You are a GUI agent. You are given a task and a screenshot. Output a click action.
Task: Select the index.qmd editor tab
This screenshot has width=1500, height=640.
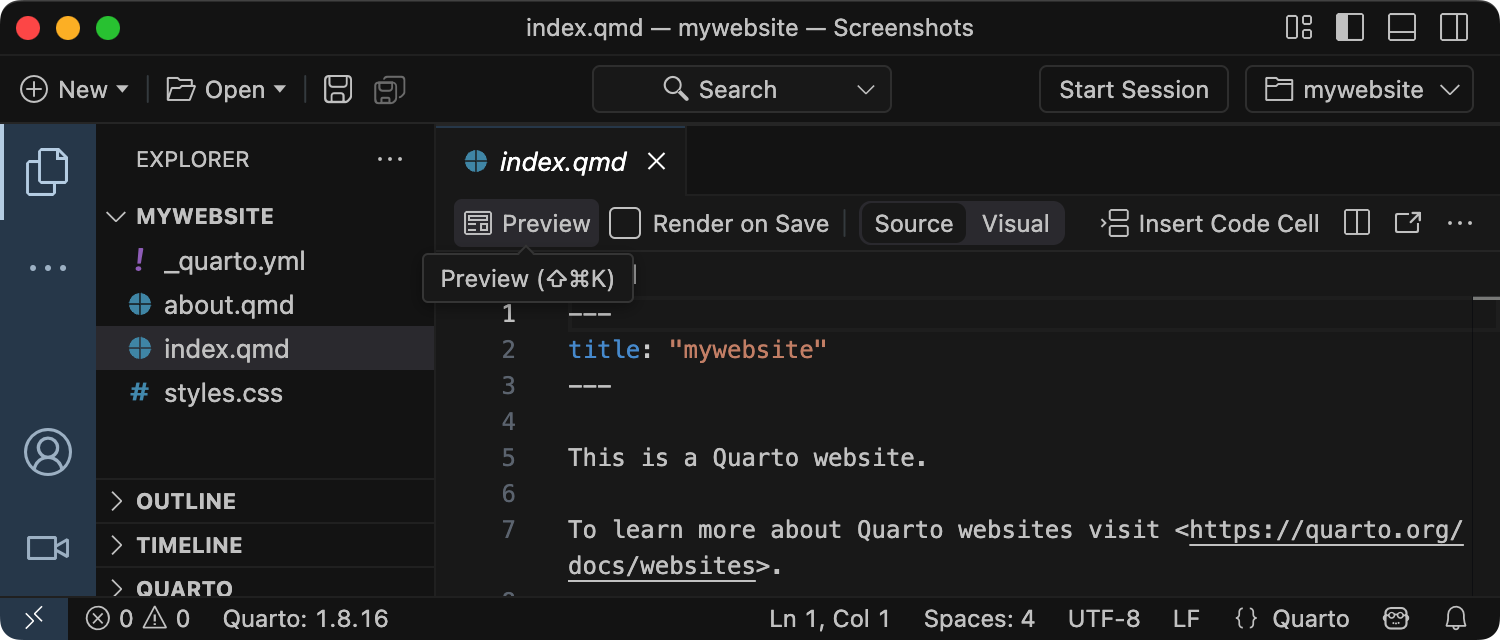562,162
